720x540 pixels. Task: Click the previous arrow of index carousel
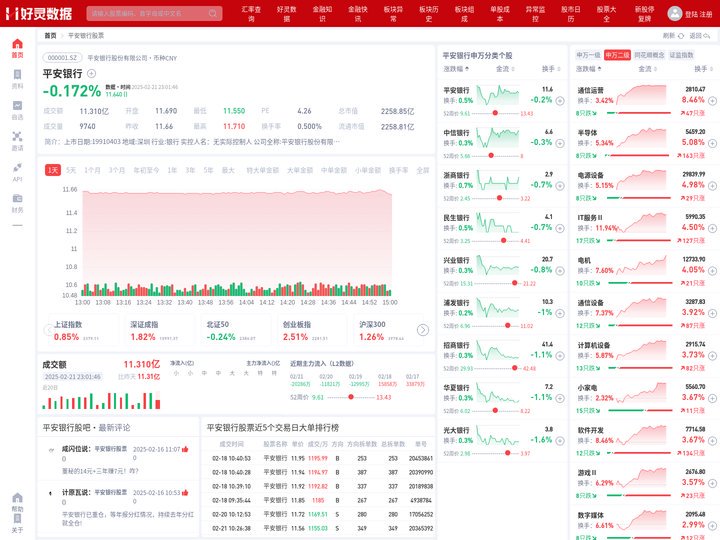coord(47,330)
